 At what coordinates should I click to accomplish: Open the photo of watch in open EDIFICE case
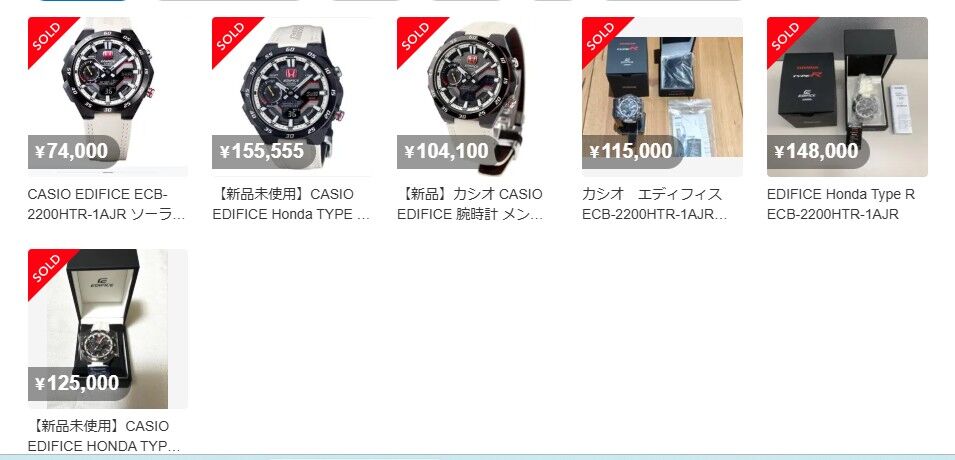point(108,328)
